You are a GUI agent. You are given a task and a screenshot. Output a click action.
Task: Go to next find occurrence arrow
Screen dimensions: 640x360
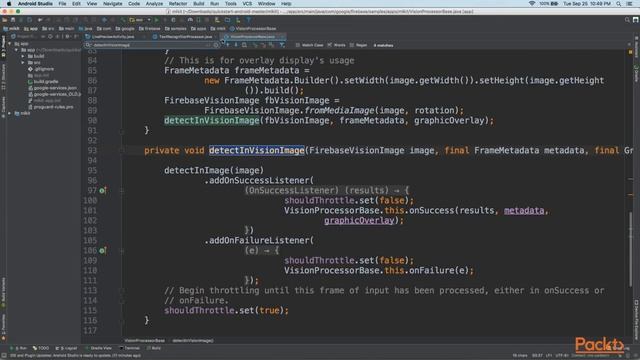[x=236, y=45]
